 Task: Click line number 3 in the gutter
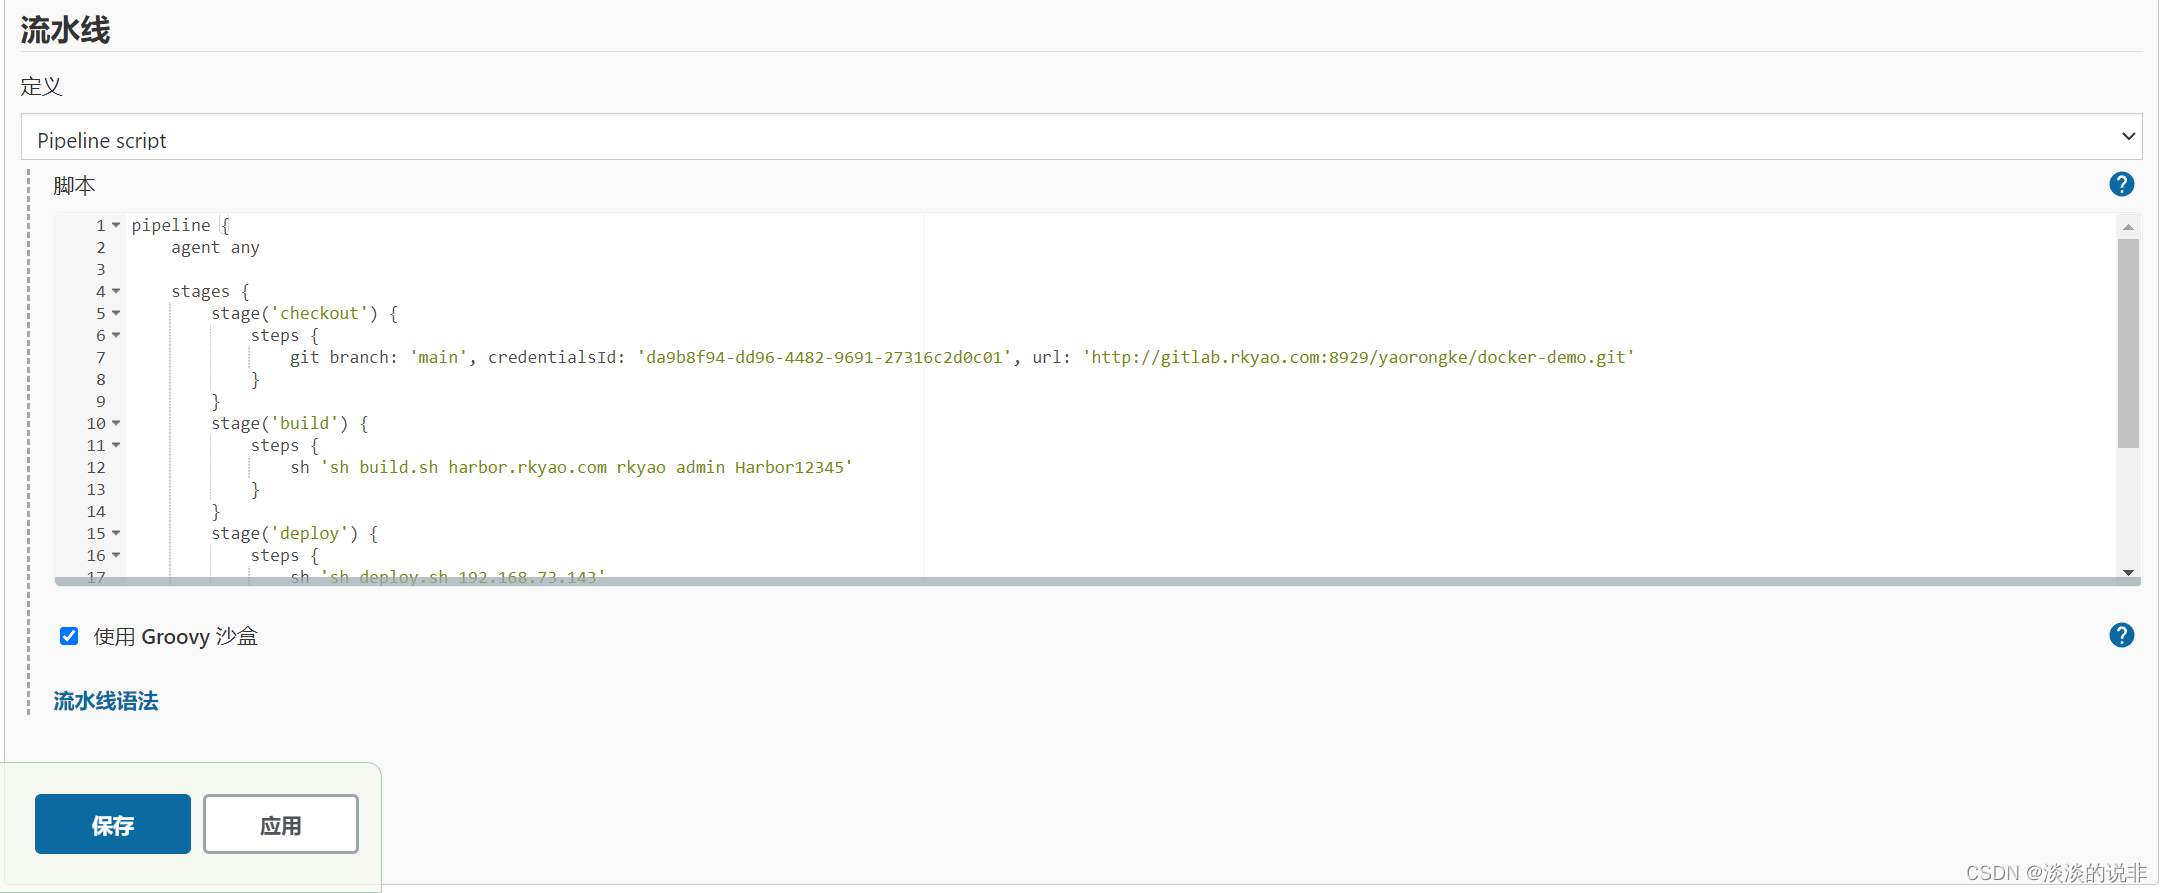point(101,269)
